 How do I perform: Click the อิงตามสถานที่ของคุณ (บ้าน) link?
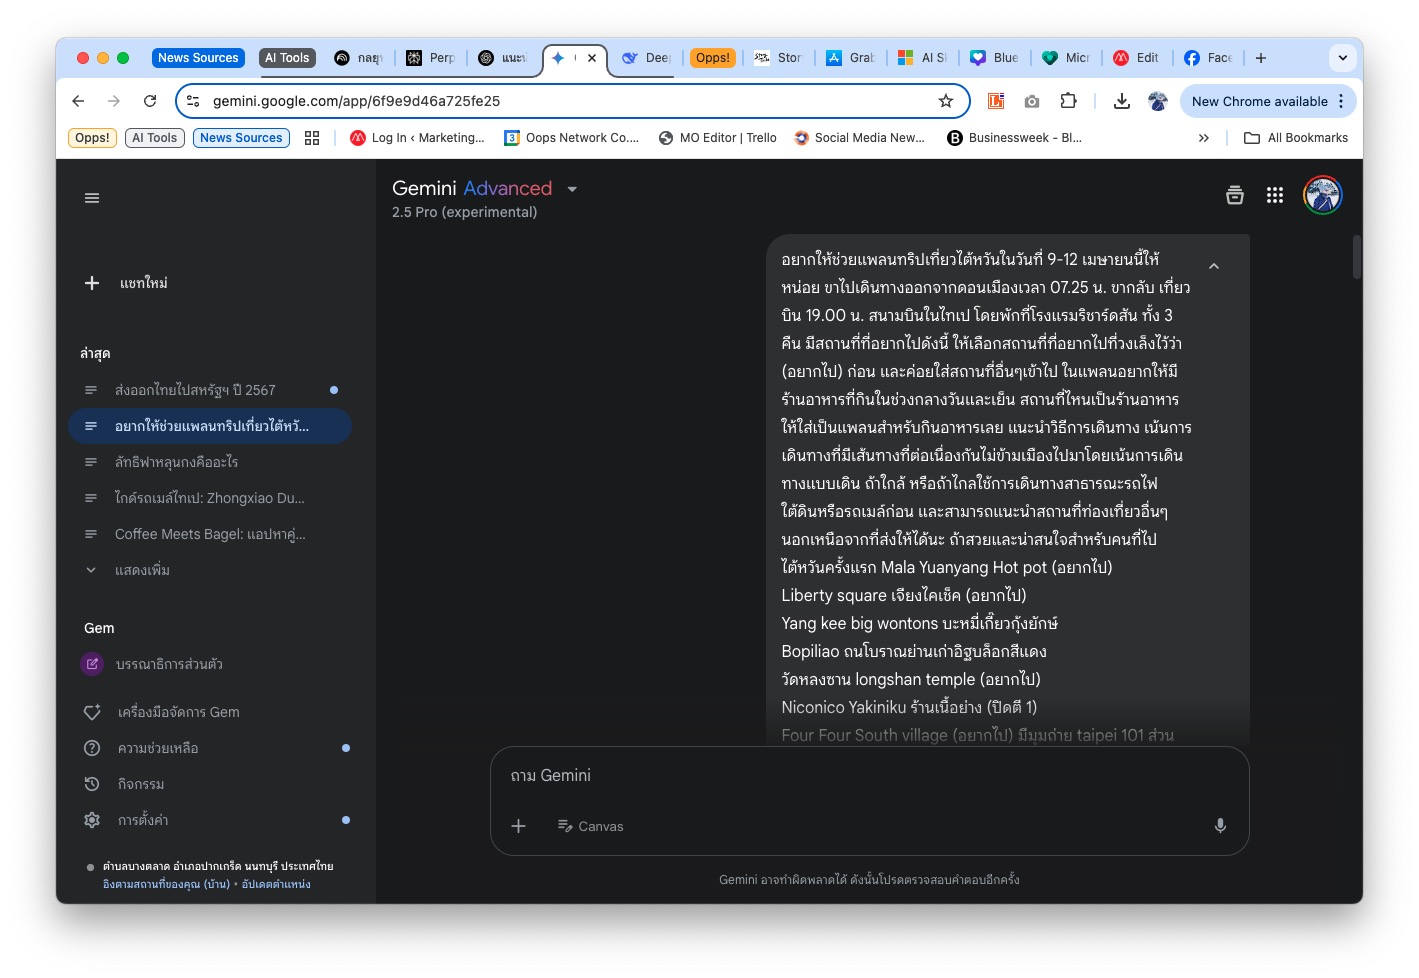(166, 884)
